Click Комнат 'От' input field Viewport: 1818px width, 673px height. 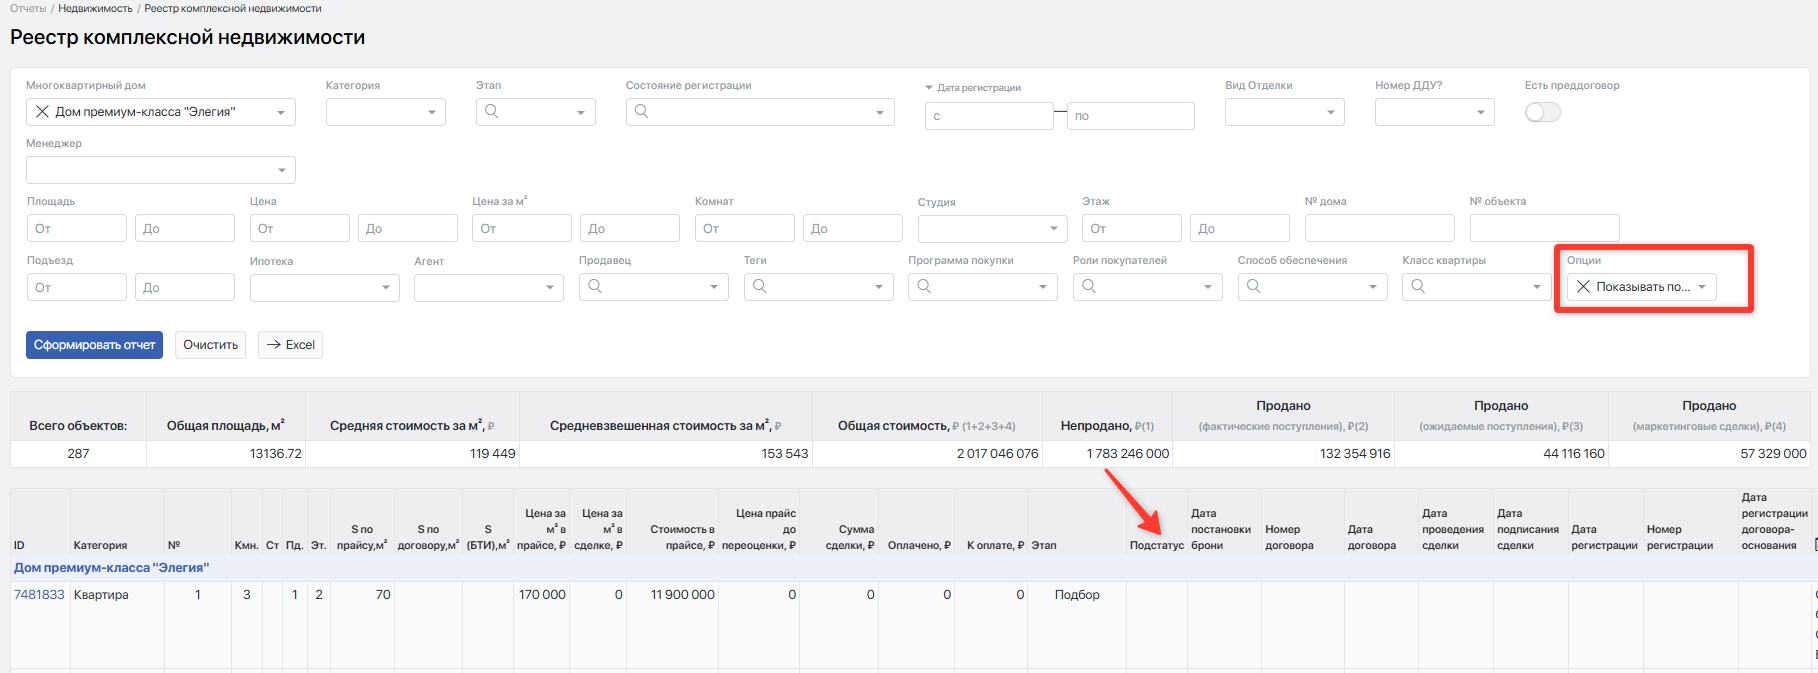tap(745, 228)
